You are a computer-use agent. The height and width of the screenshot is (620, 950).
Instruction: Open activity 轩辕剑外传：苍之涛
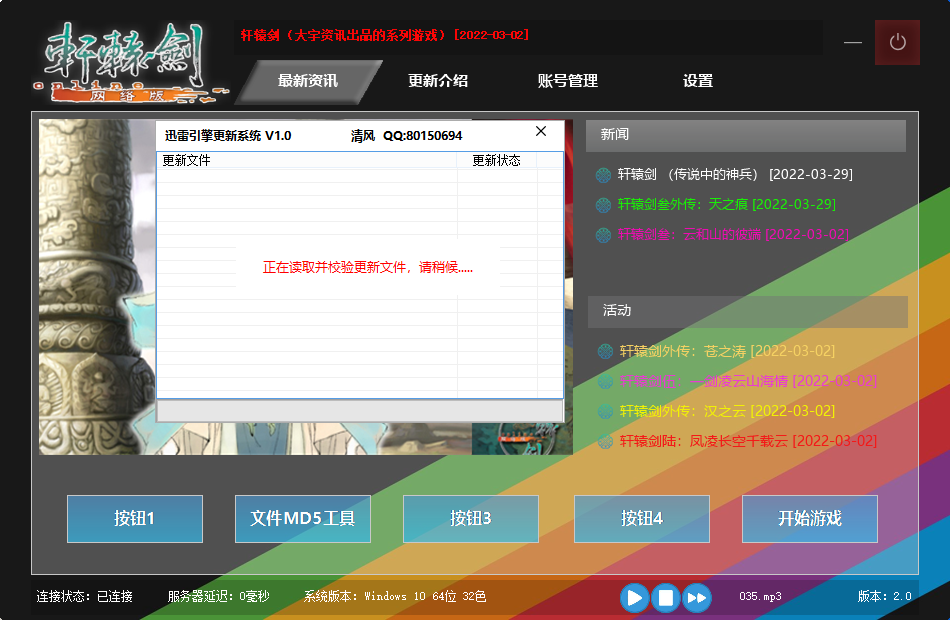point(727,351)
